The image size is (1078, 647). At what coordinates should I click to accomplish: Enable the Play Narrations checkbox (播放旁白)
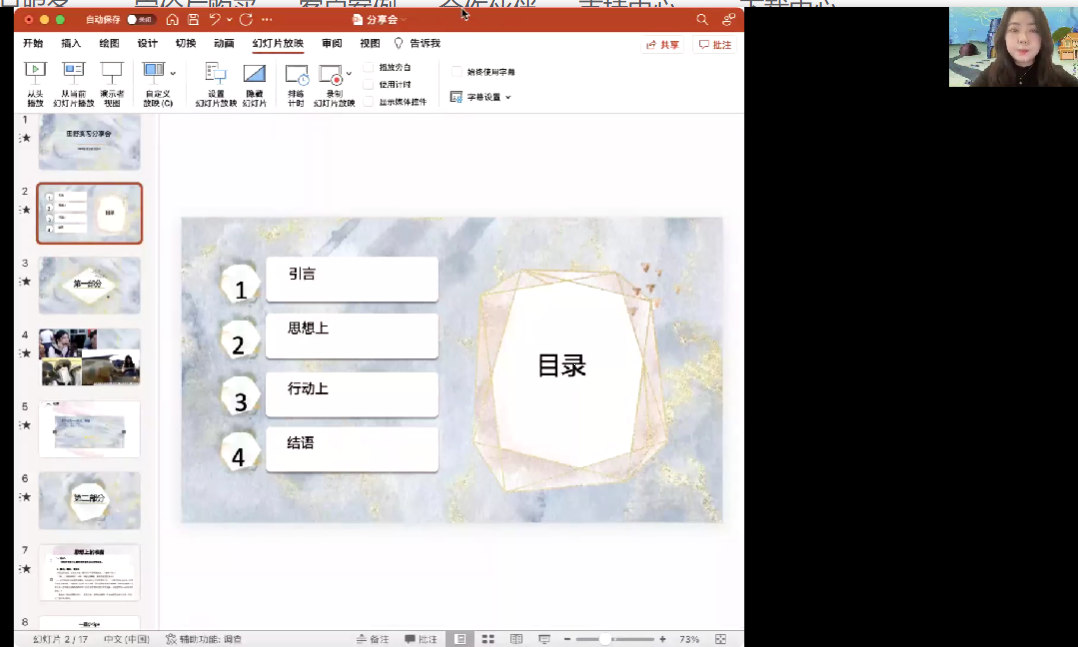[369, 67]
